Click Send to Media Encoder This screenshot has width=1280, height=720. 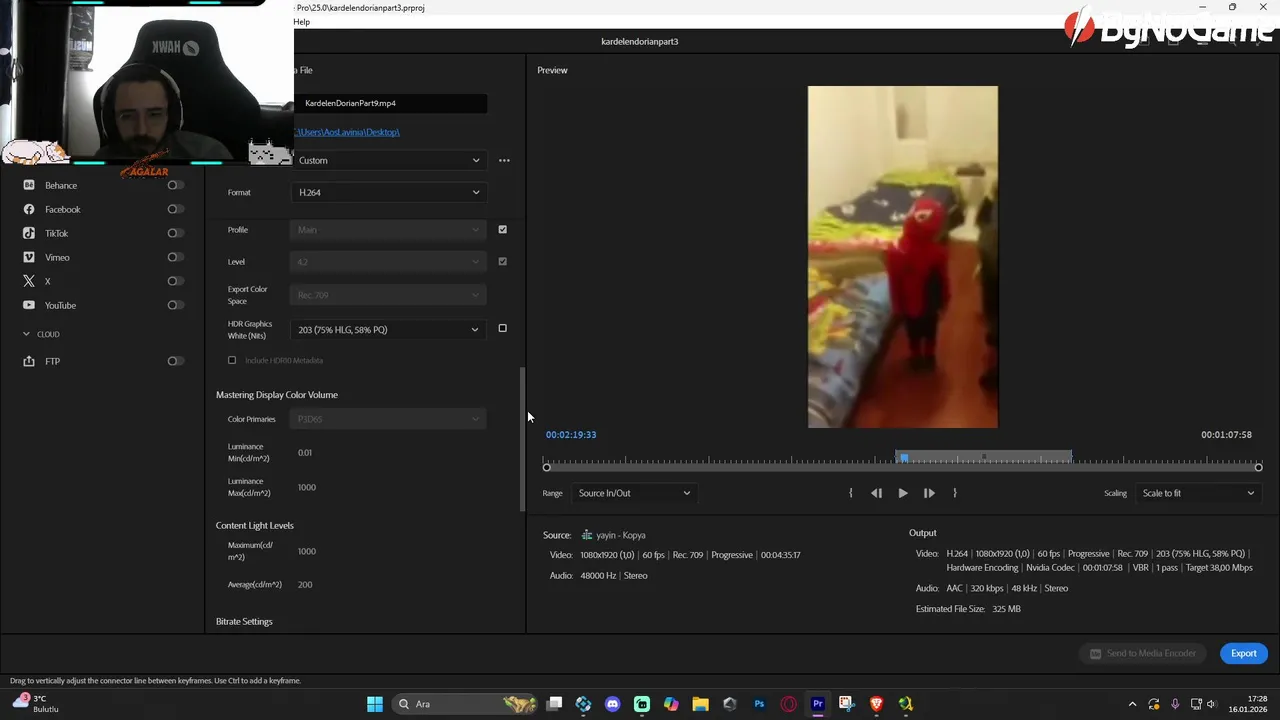click(x=1143, y=653)
